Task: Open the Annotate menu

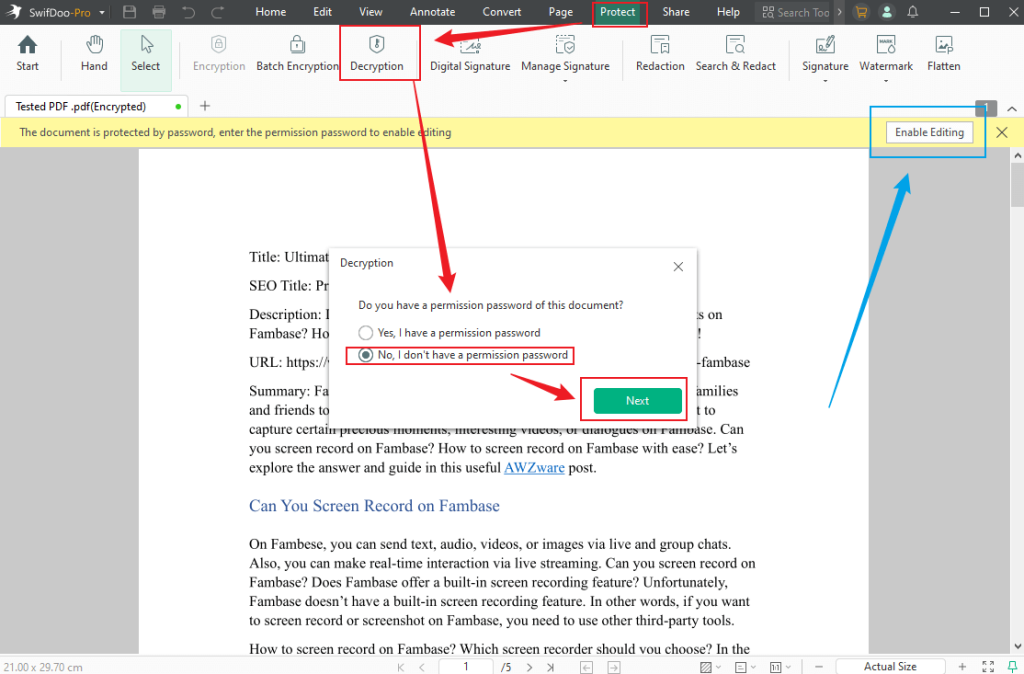Action: (x=432, y=12)
